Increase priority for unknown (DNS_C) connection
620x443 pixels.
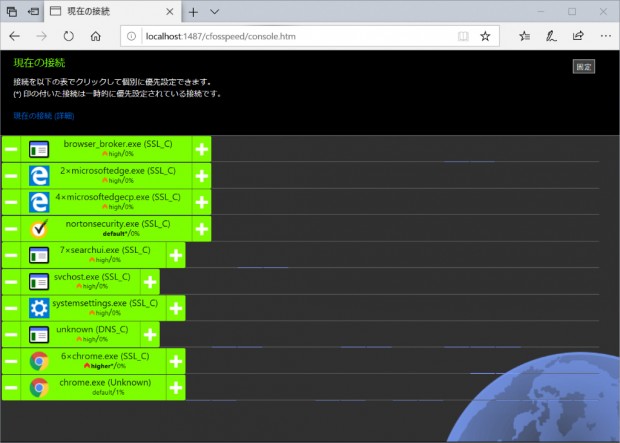pos(150,335)
